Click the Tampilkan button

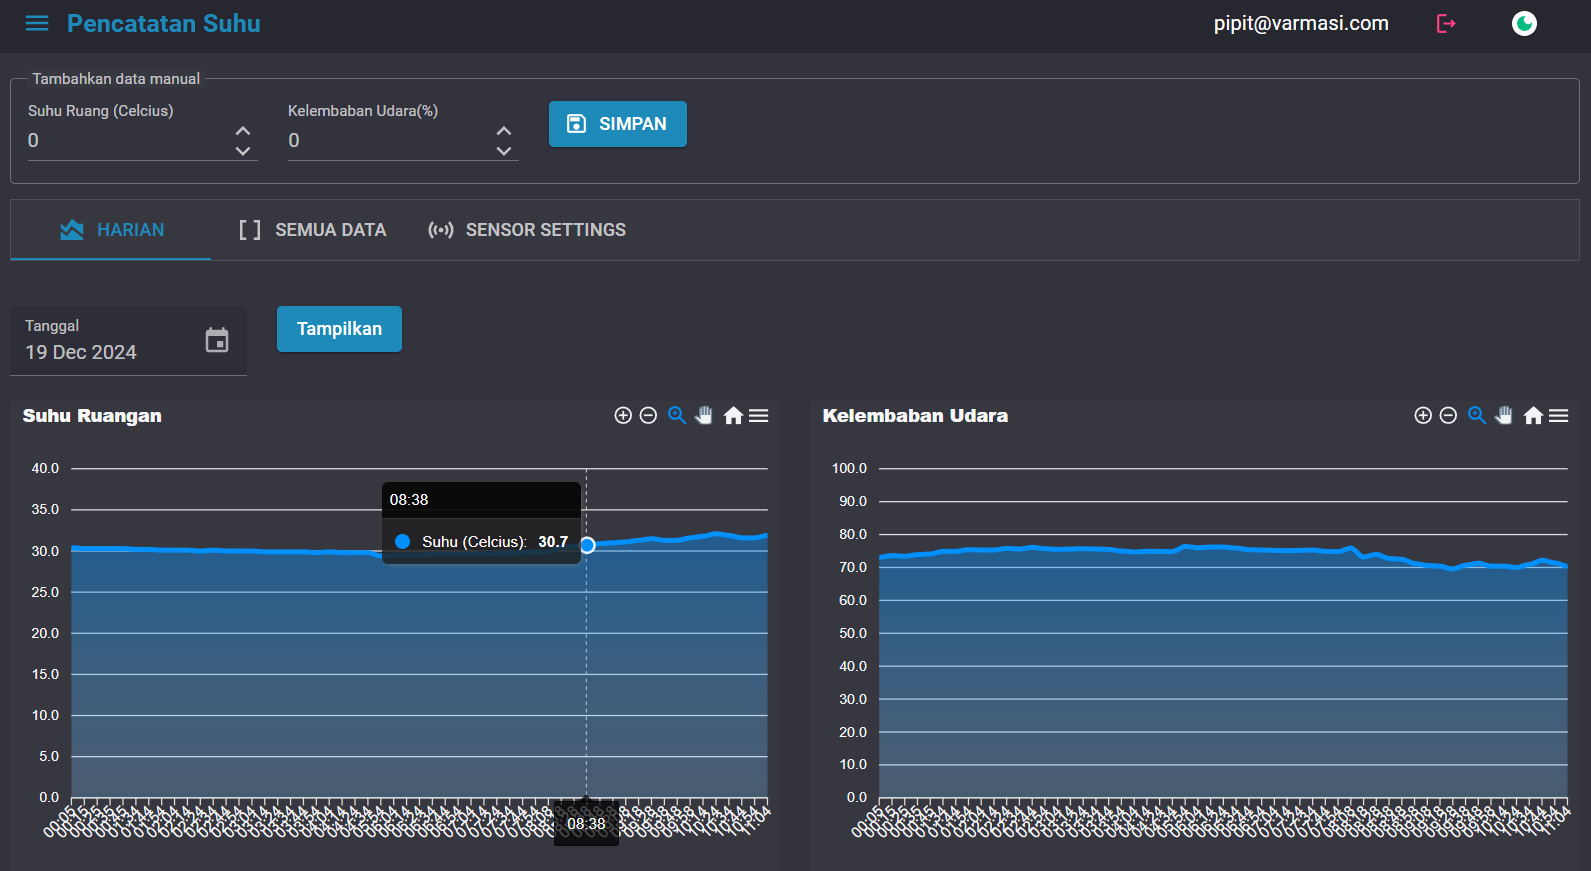click(339, 329)
